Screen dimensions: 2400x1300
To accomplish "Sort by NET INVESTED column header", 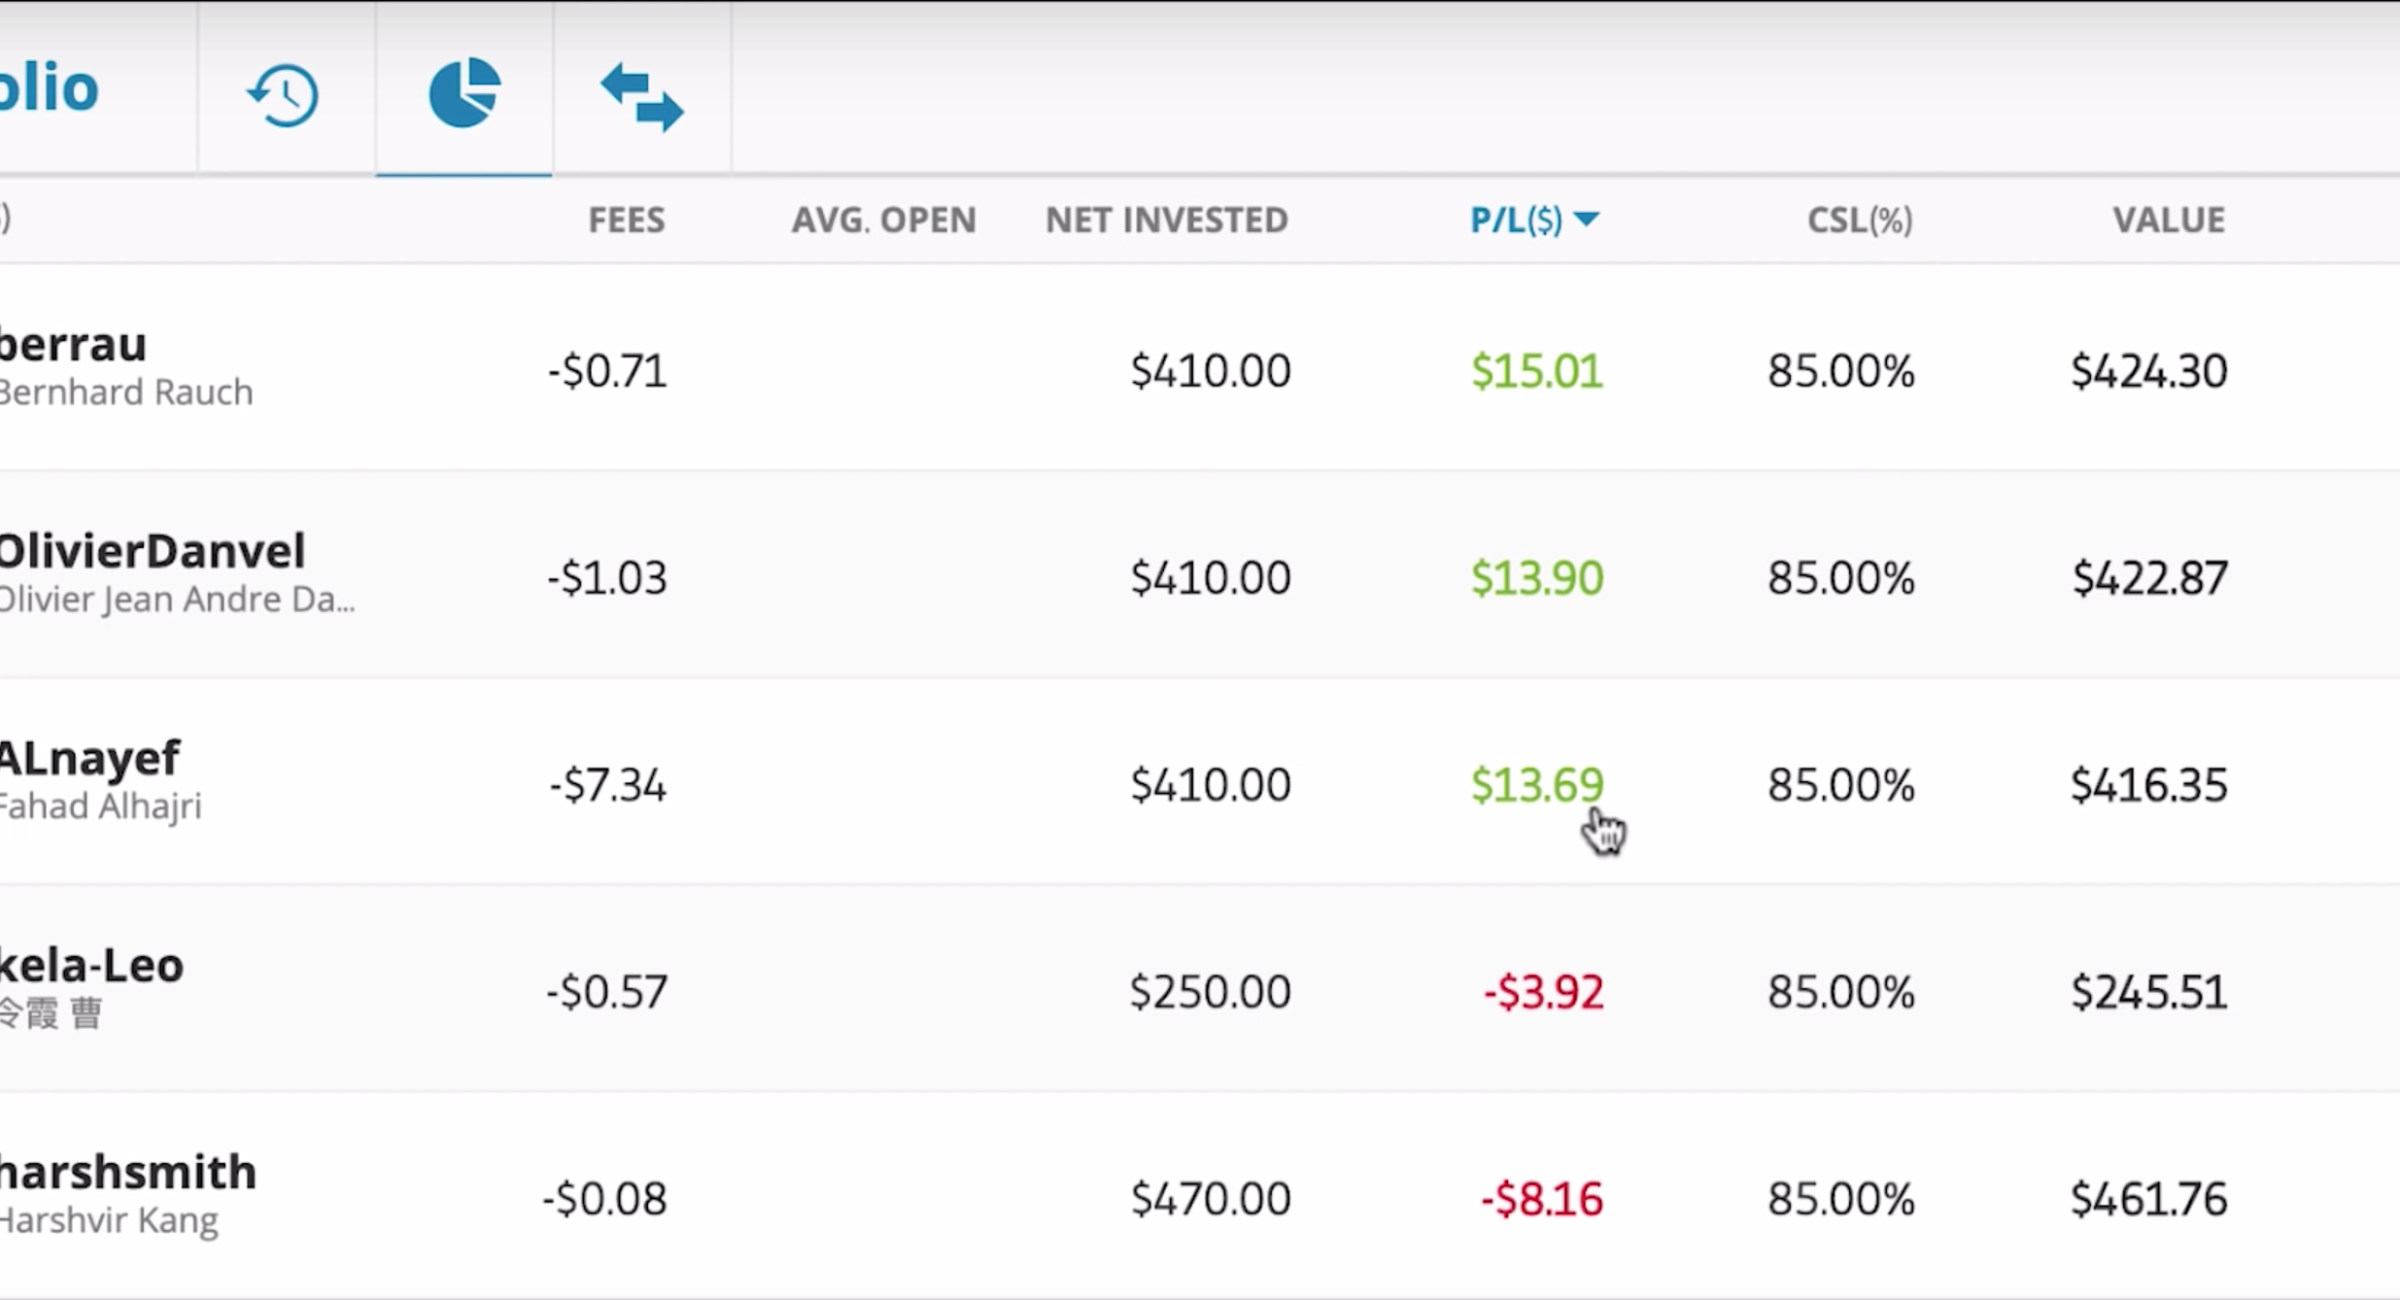I will coord(1165,220).
